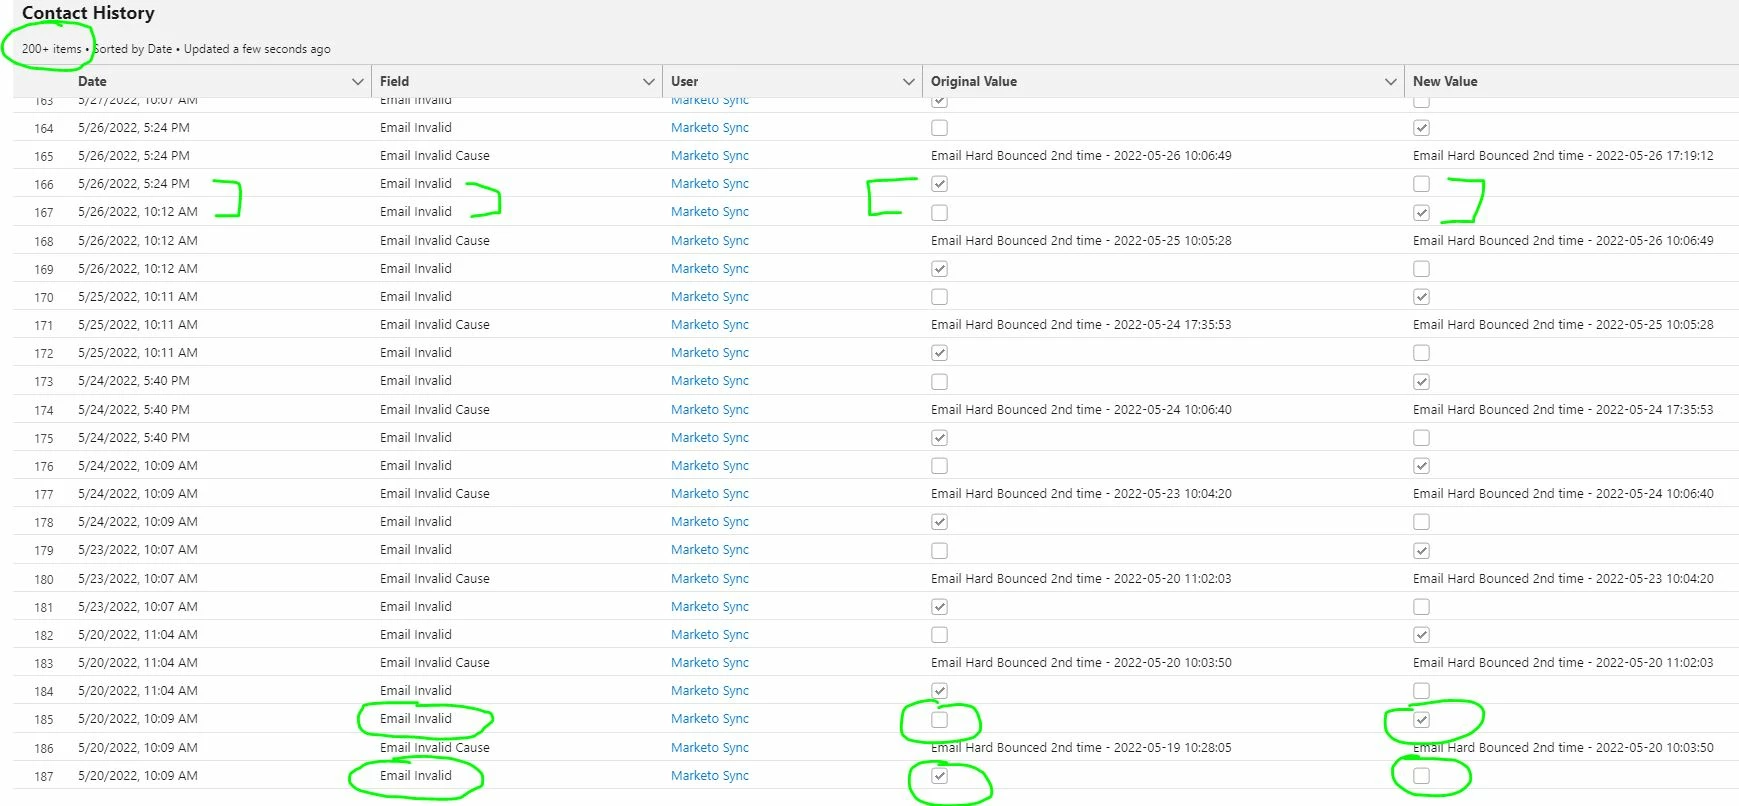Toggle New Value checkbox in row 170
This screenshot has width=1739, height=806.
[x=1421, y=297]
